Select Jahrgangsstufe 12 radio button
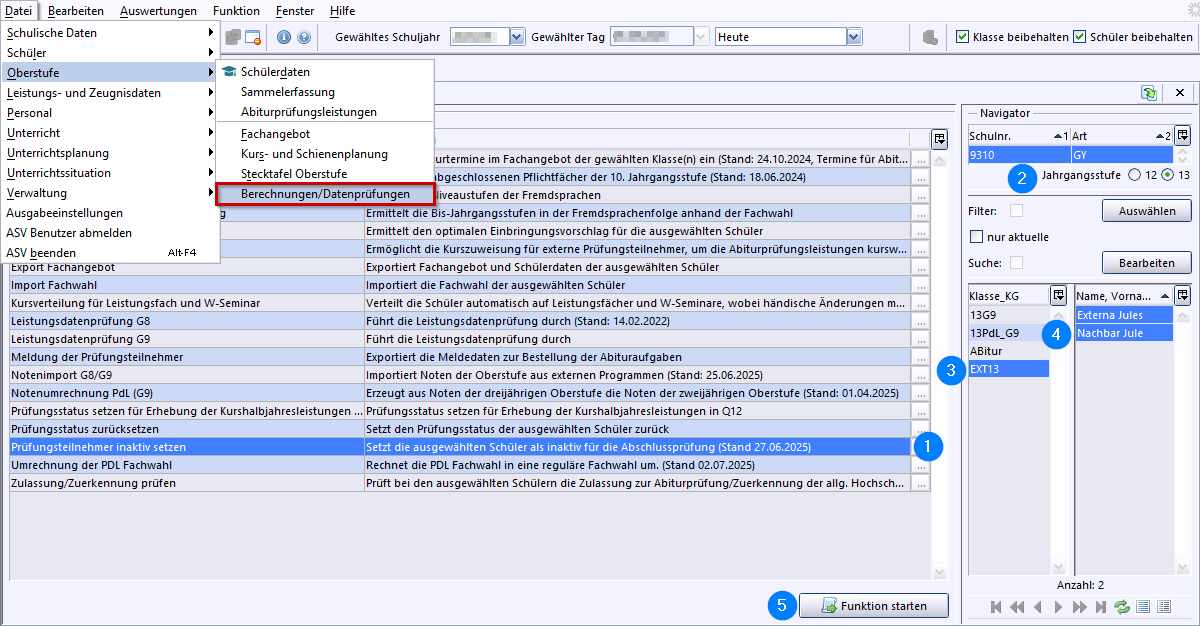The height and width of the screenshot is (626, 1200). coord(1134,175)
